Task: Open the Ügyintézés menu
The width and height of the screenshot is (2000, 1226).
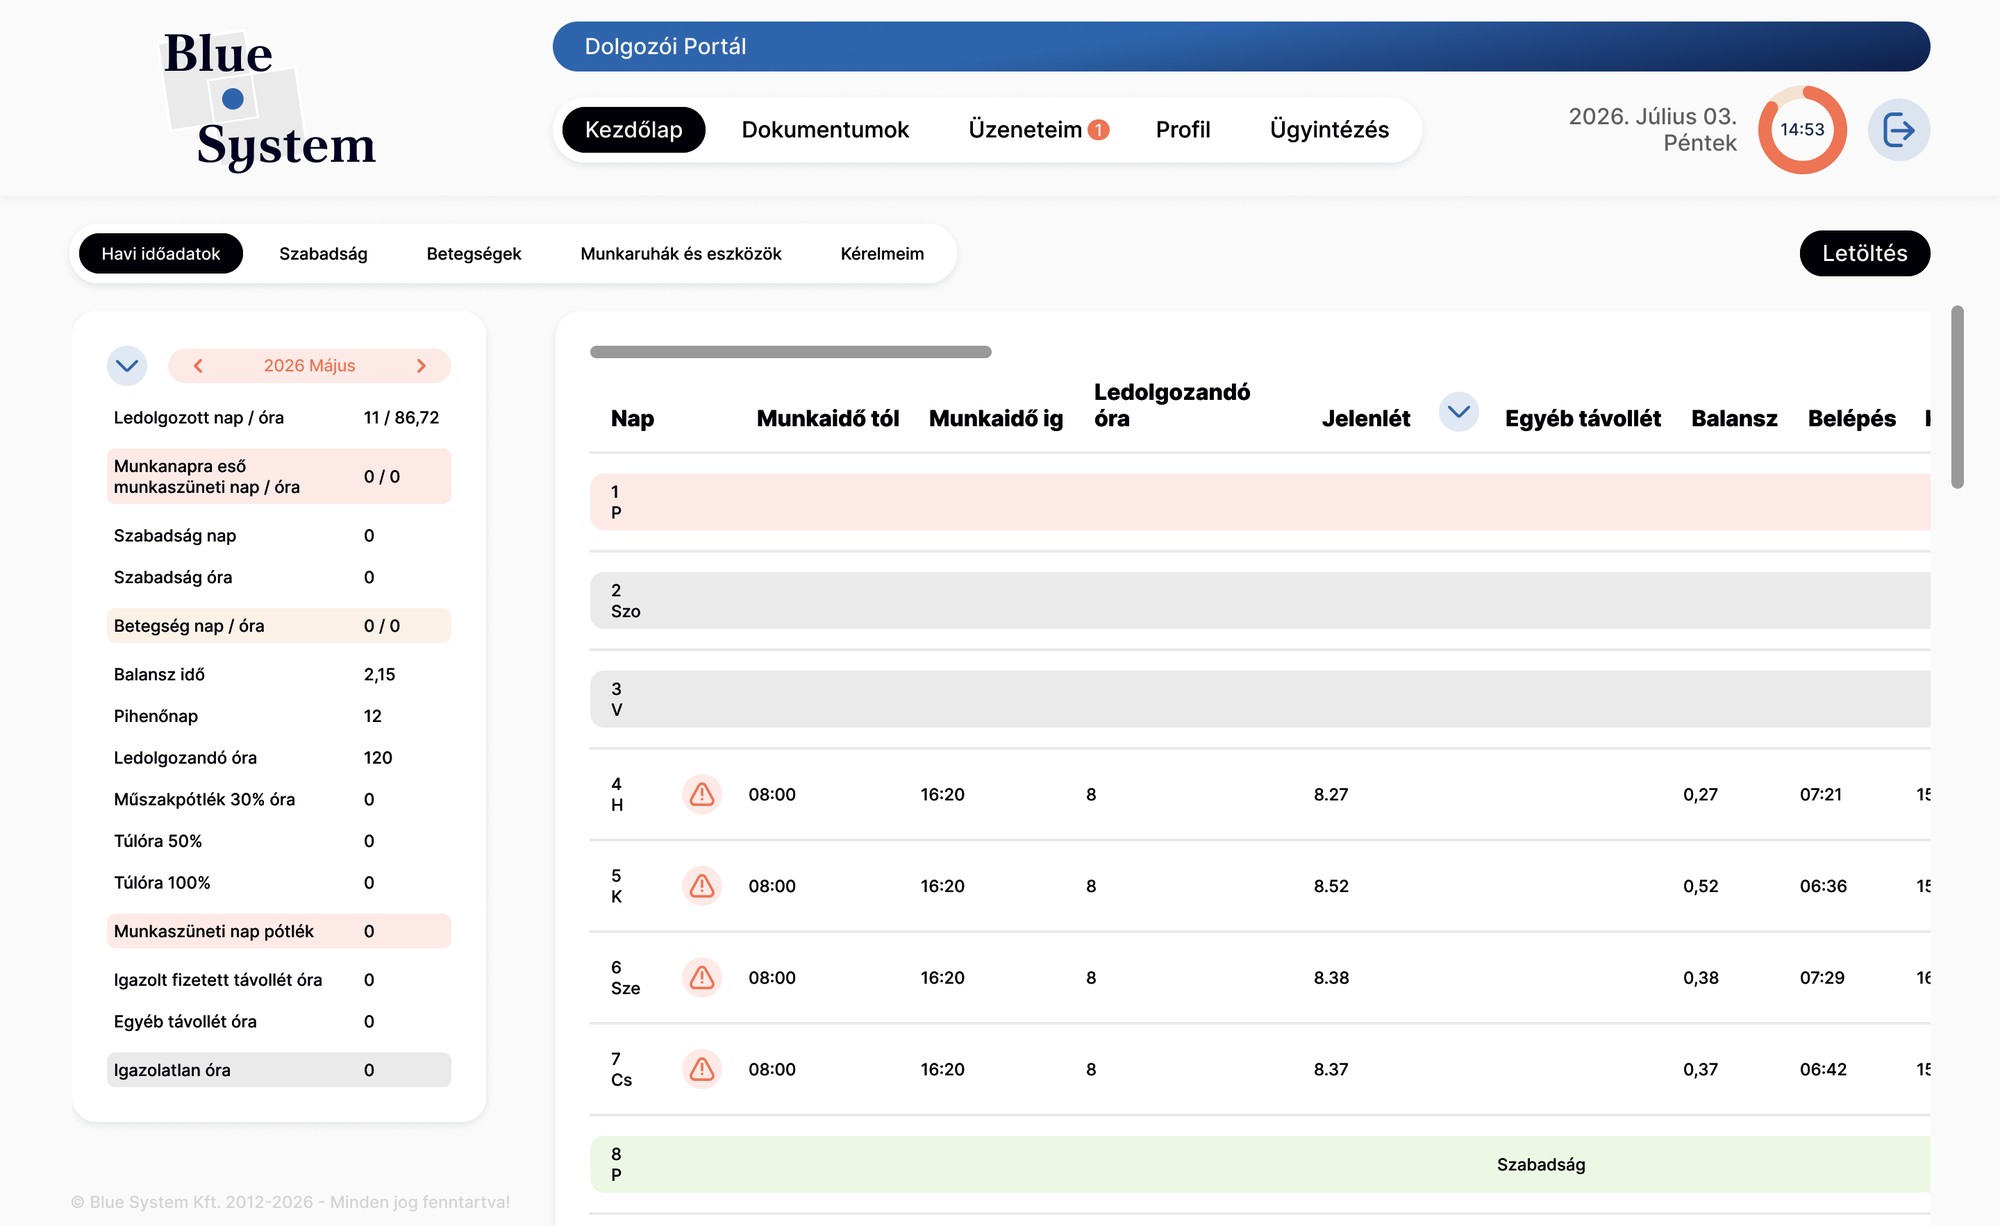Action: [1329, 130]
